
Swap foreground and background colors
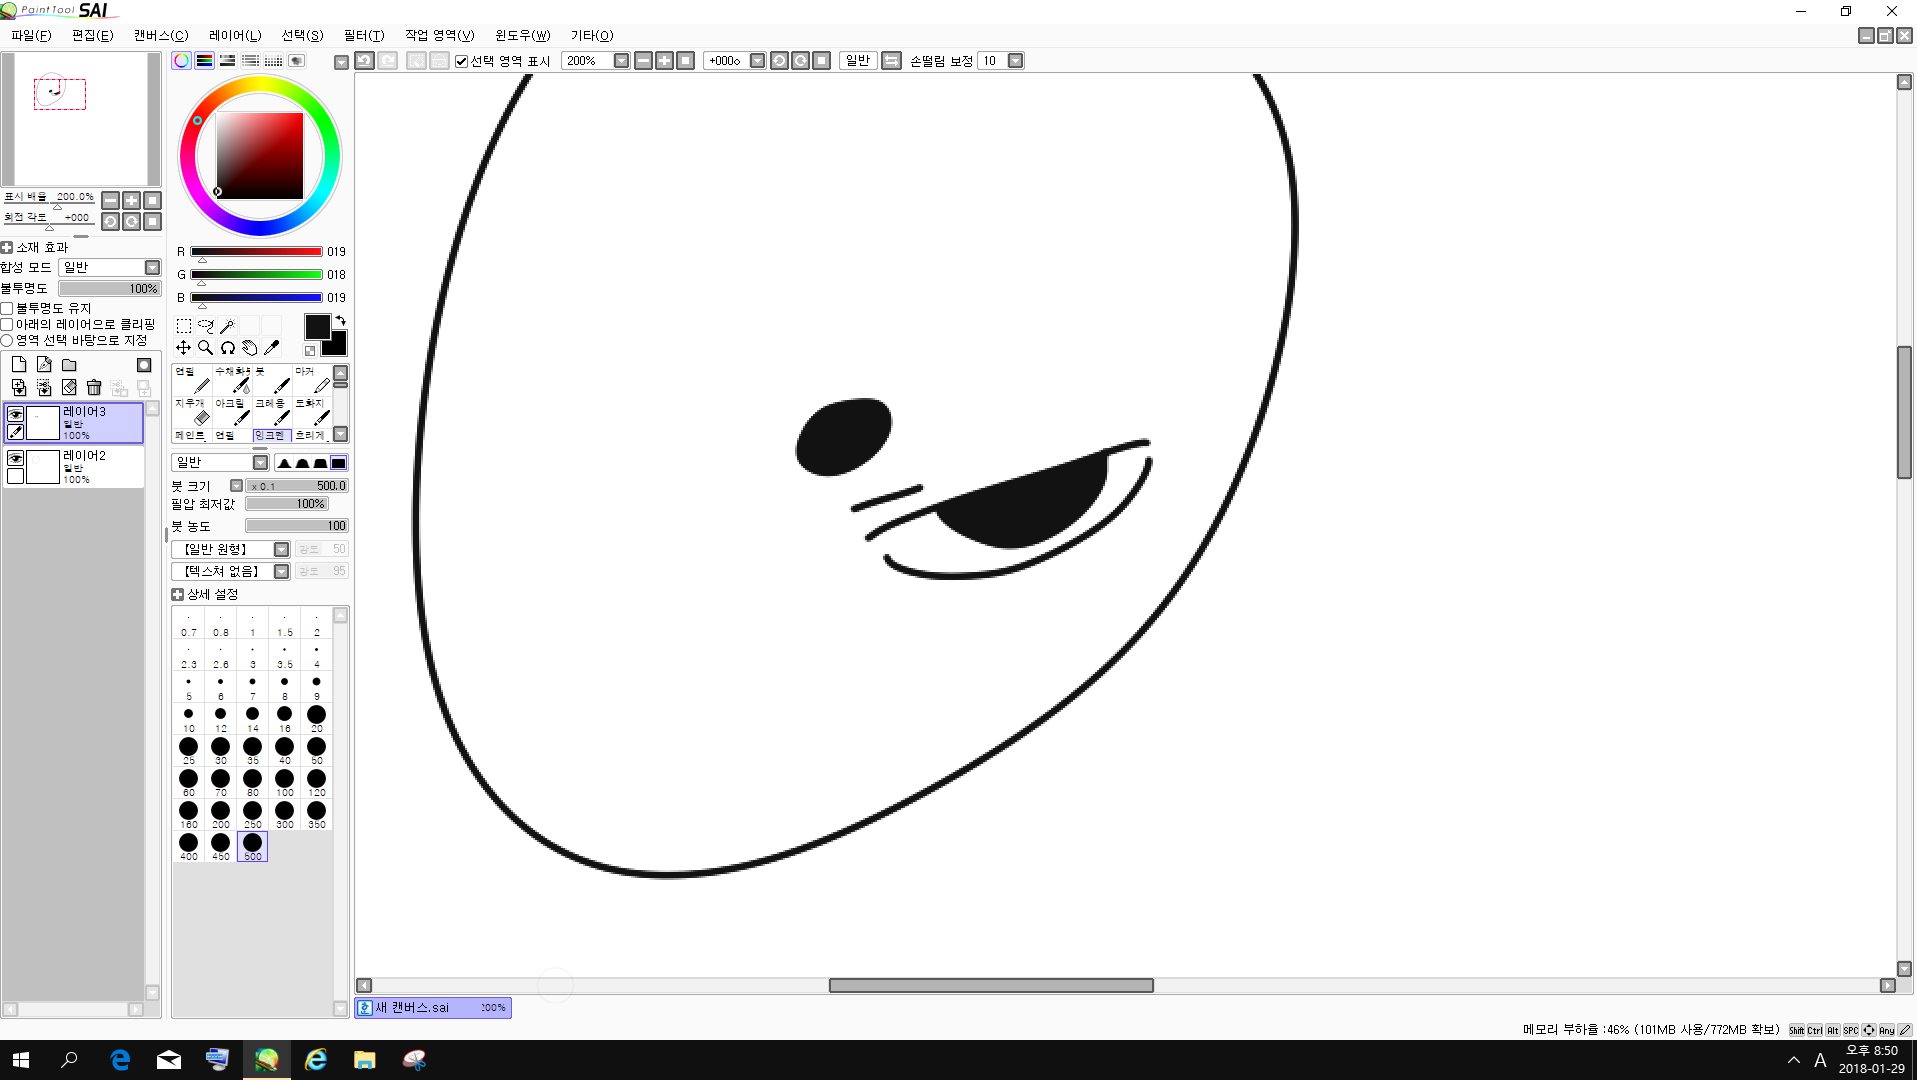(x=341, y=320)
